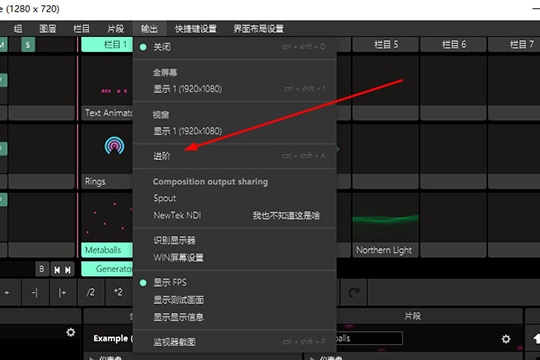Click Metaballs clip thumbnail
540x360 pixels.
107,217
